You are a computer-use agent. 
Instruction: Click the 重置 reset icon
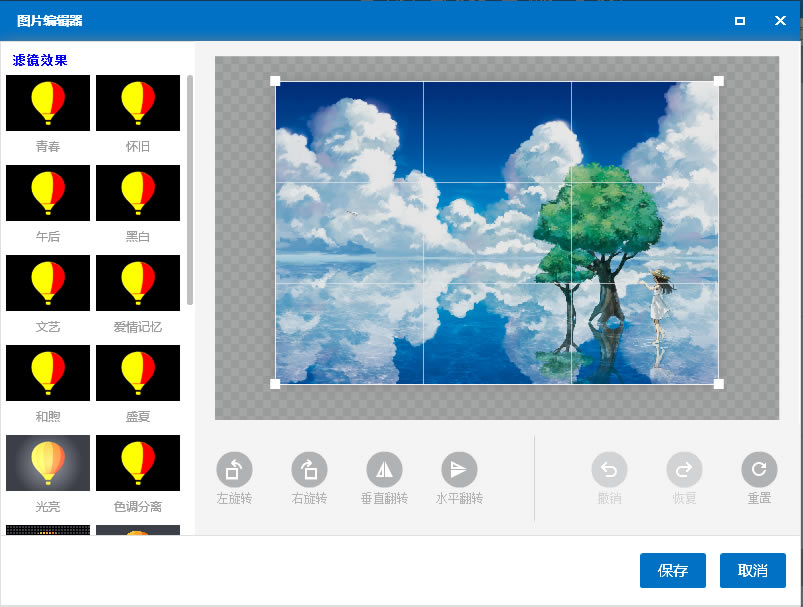(759, 469)
